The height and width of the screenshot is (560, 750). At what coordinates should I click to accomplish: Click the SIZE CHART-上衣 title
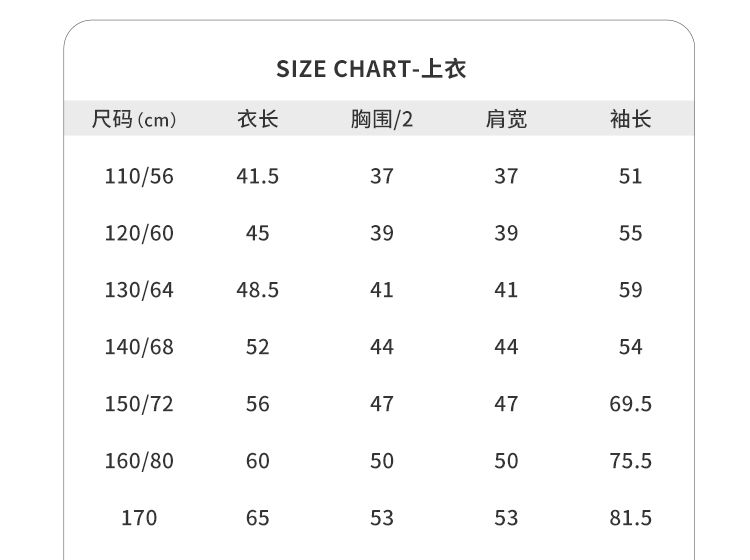[x=371, y=69]
